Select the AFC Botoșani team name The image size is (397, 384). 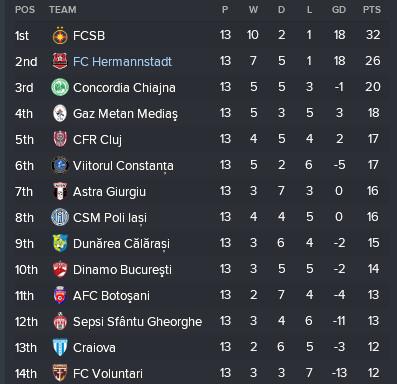(x=111, y=296)
